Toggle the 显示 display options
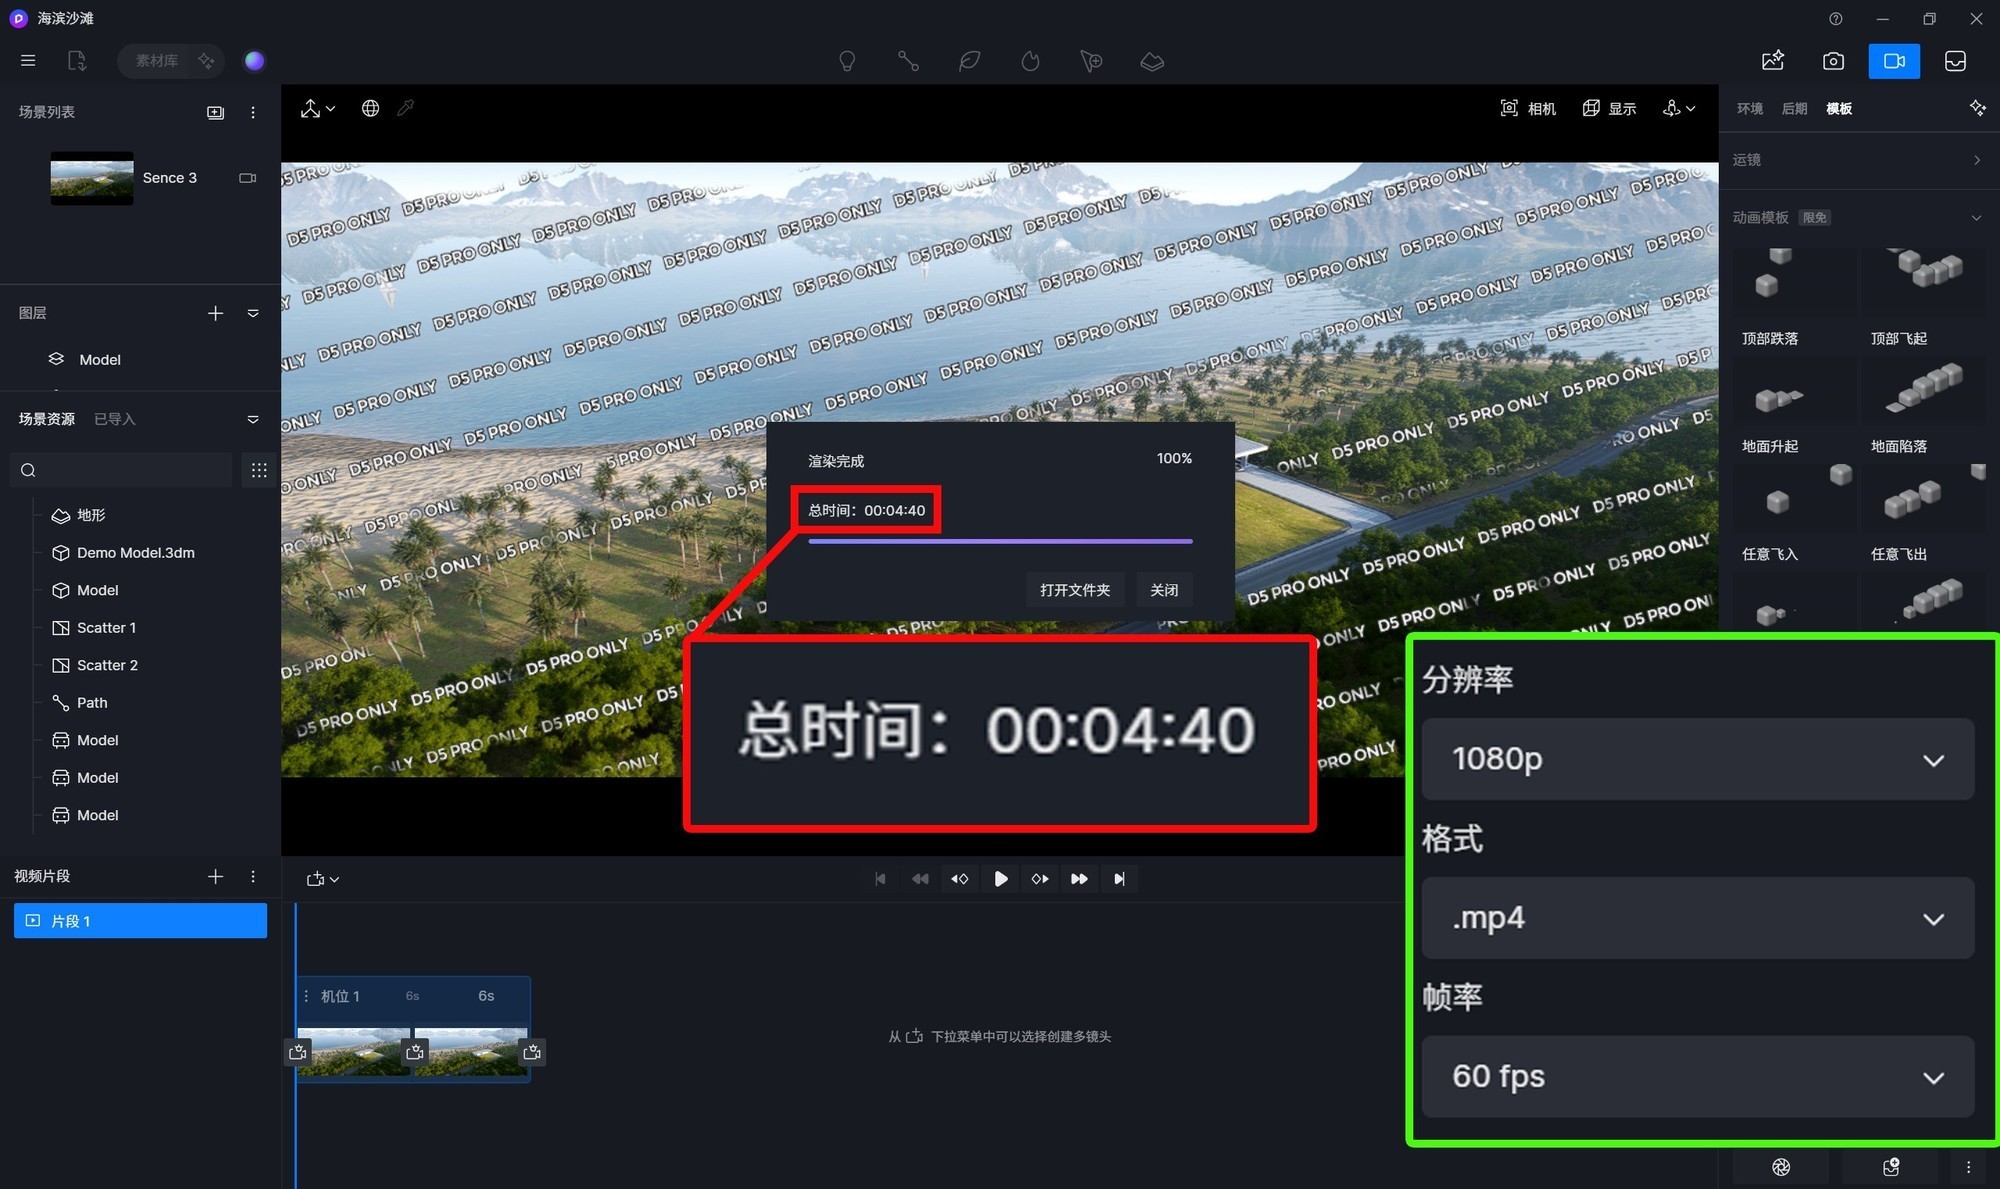 [1609, 108]
